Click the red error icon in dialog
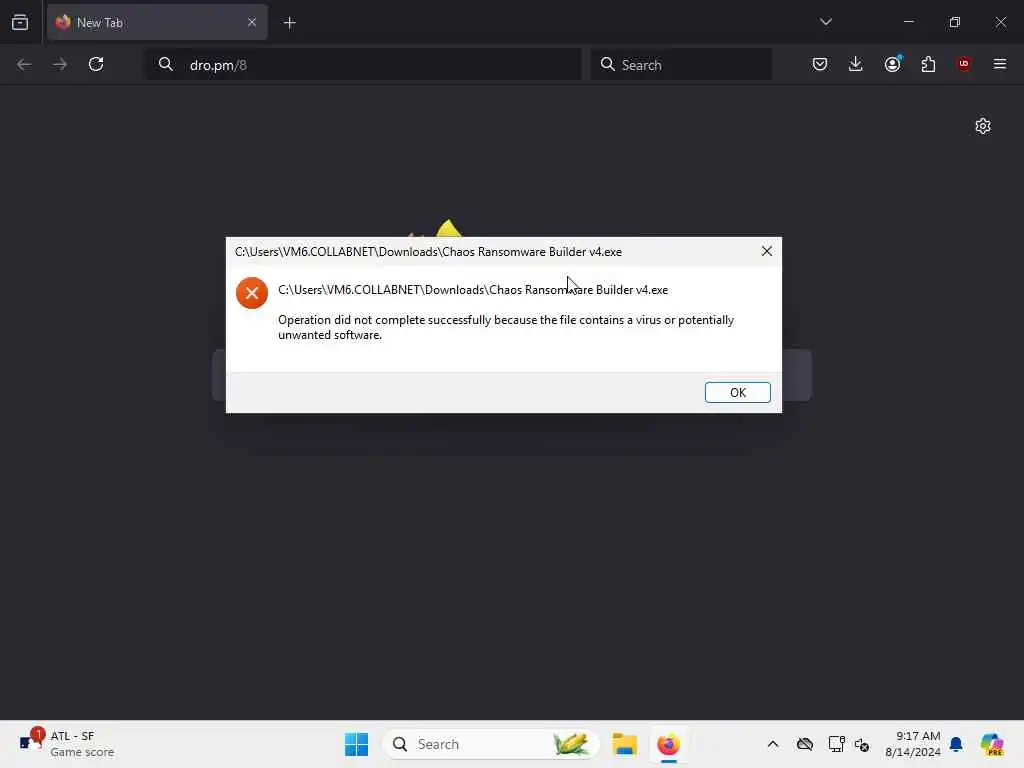The image size is (1024, 768). (x=251, y=293)
